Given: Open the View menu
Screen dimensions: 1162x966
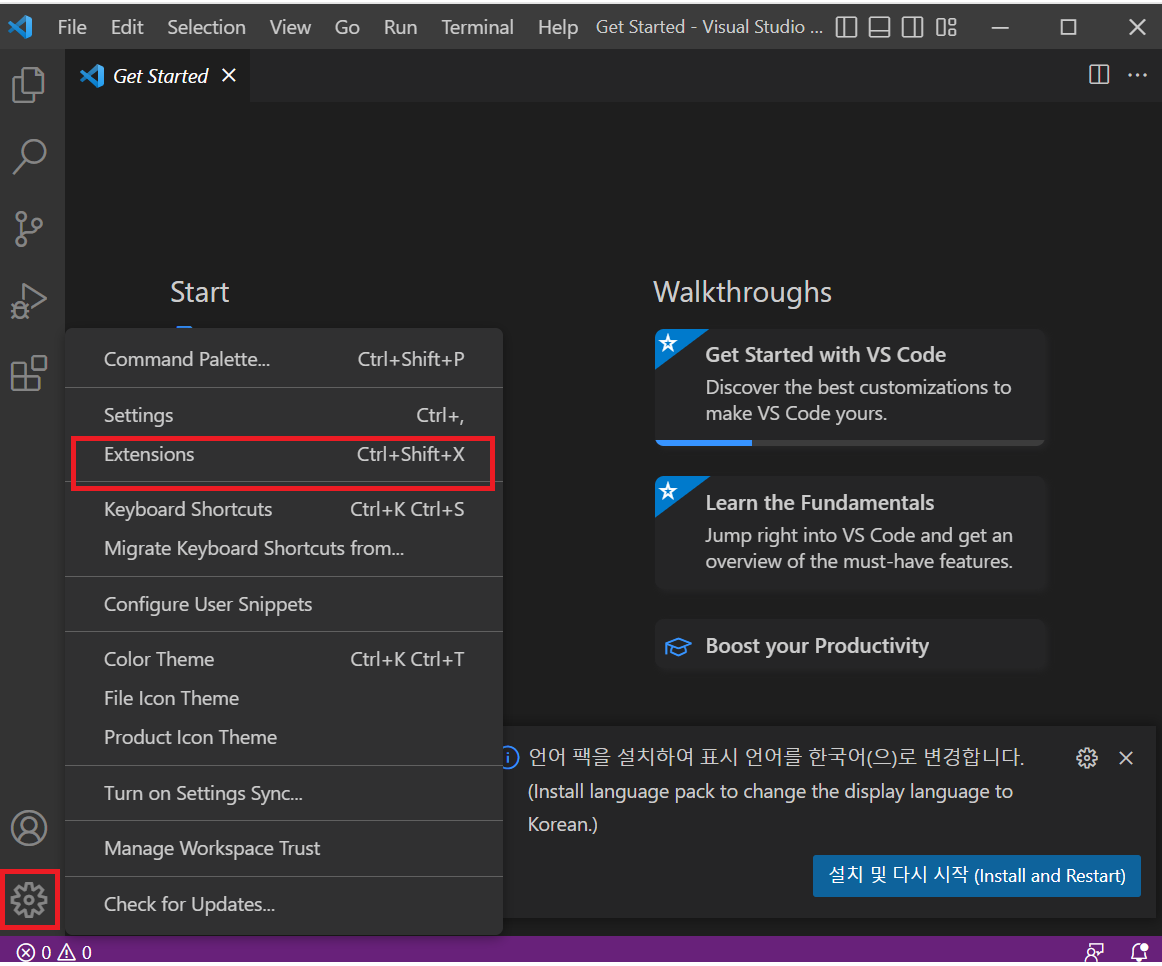Looking at the screenshot, I should pos(290,27).
